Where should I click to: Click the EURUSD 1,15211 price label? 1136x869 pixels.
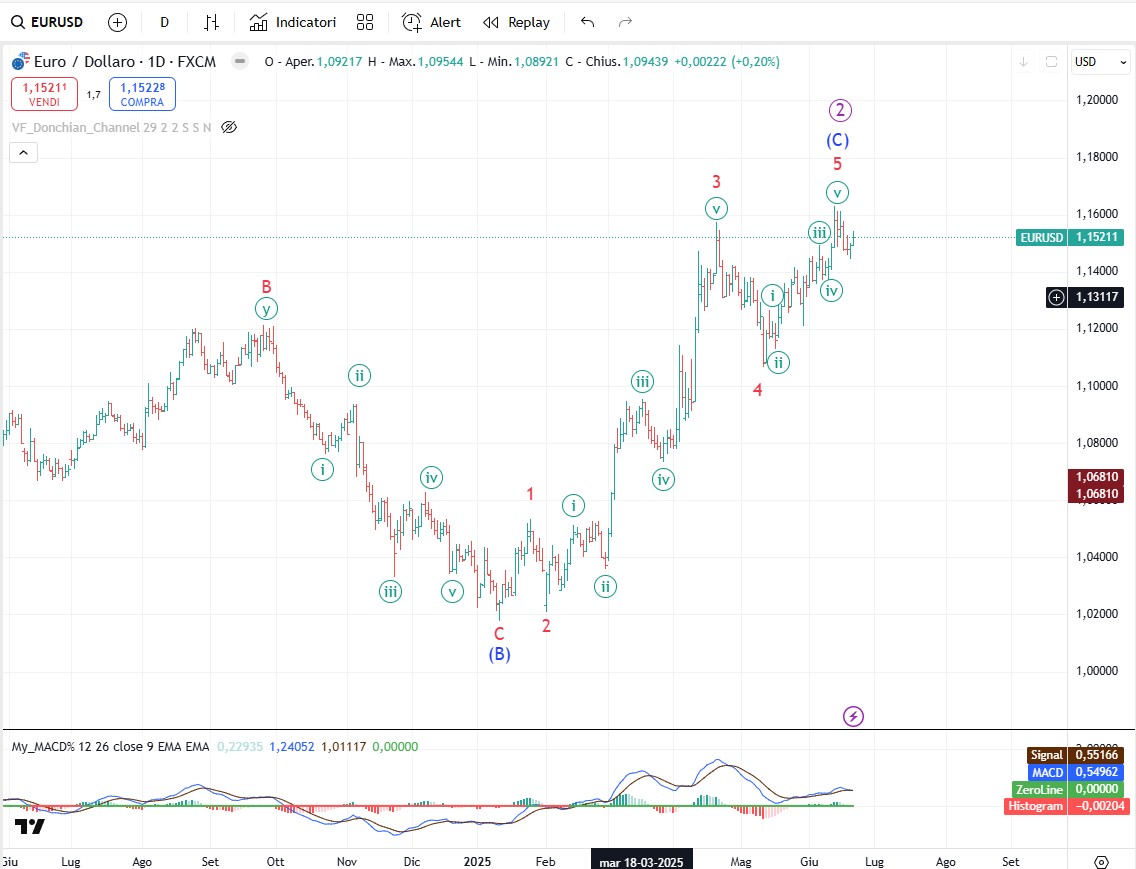1070,237
